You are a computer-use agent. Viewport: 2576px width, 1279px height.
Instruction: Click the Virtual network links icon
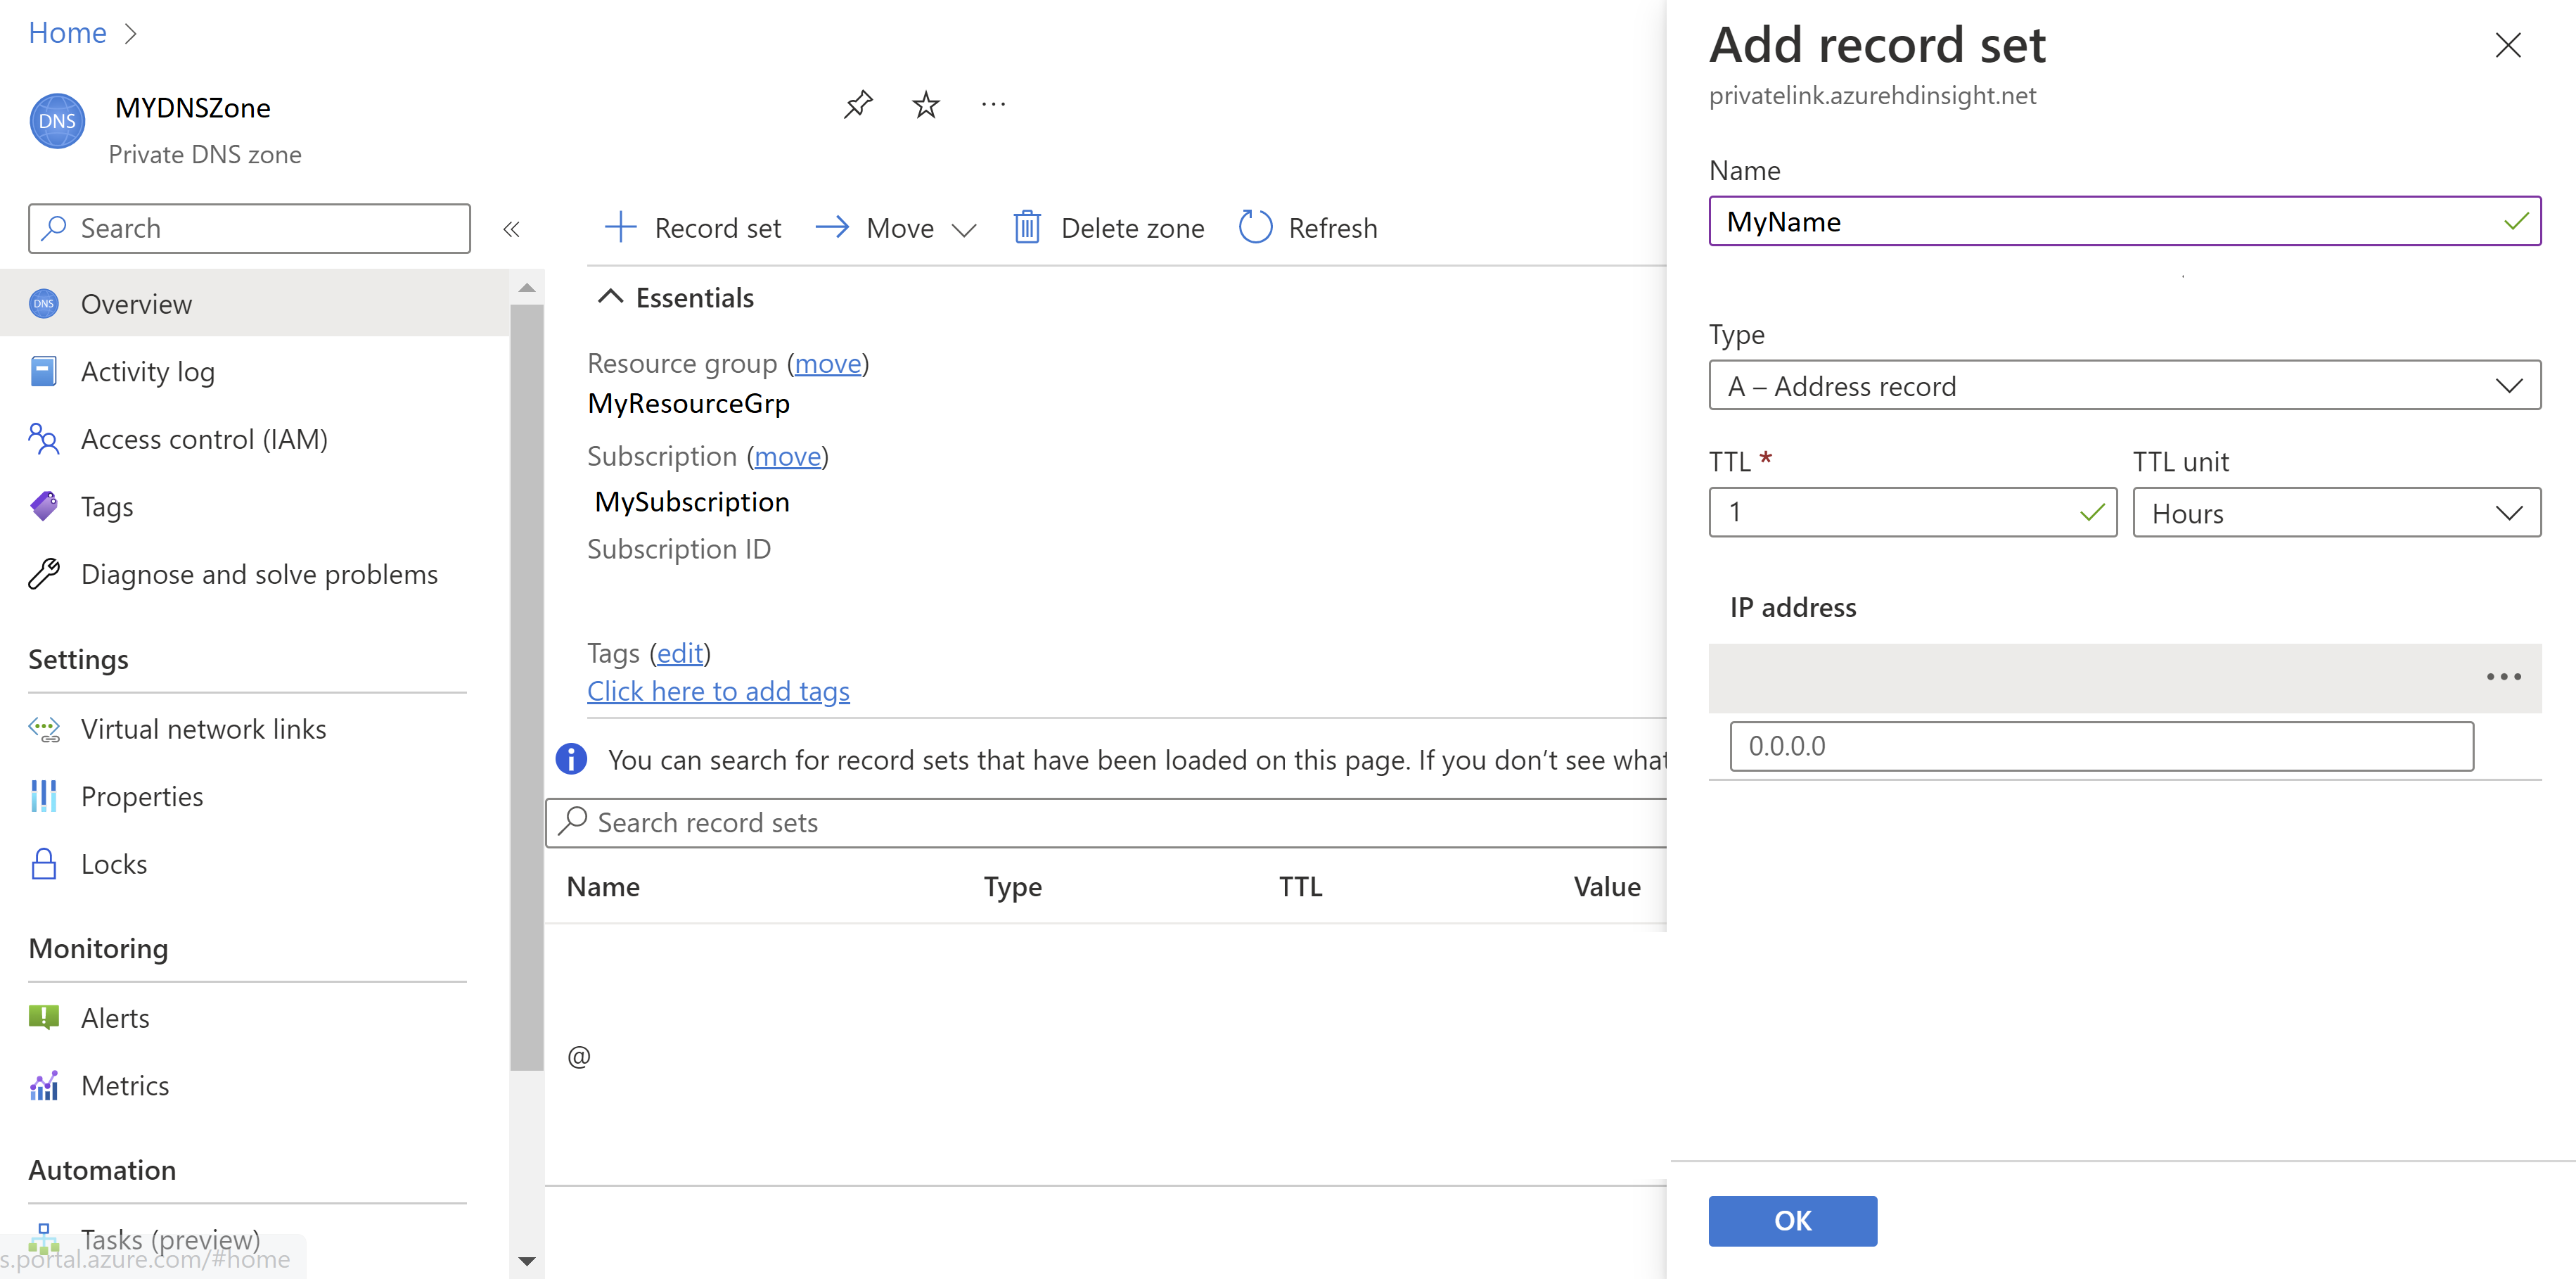pos(46,728)
